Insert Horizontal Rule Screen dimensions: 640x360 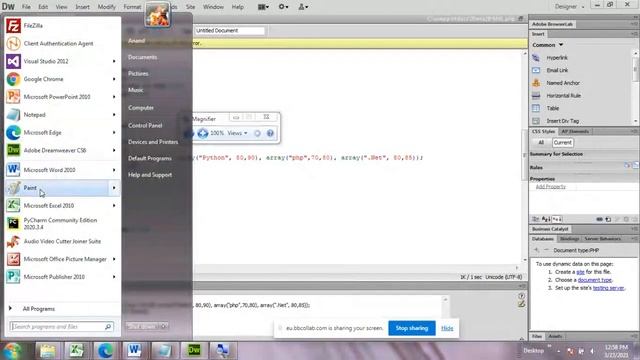(563, 96)
